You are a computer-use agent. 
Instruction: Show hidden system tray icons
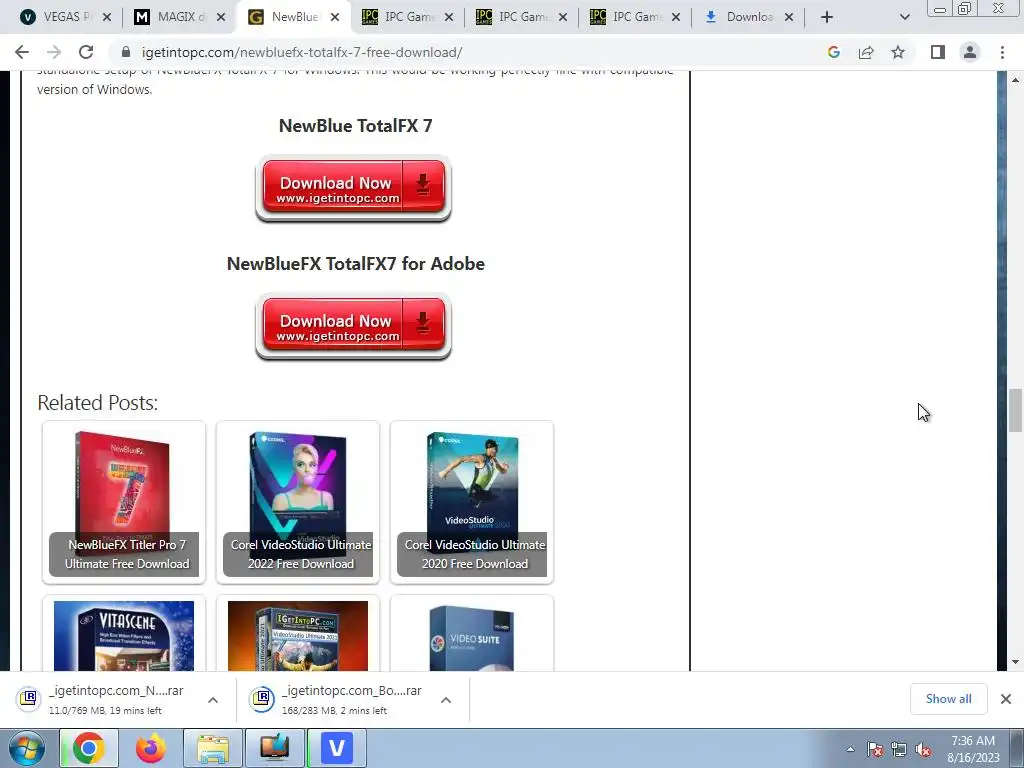(x=850, y=749)
